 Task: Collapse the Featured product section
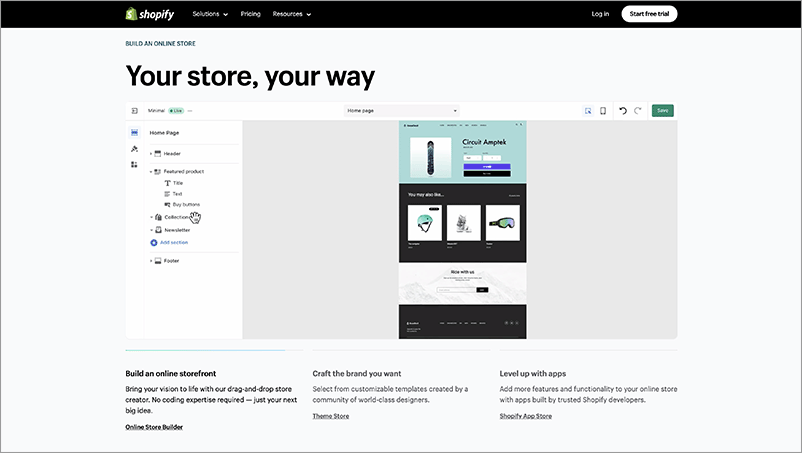pos(151,172)
